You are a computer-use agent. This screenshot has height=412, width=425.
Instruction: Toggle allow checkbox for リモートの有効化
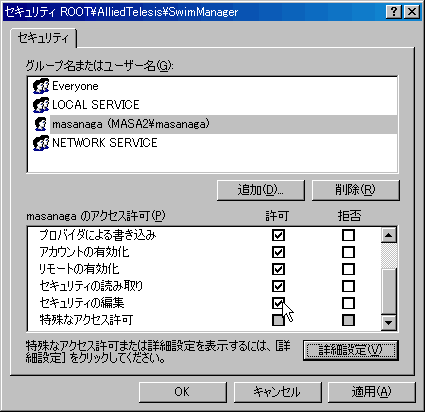[278, 269]
